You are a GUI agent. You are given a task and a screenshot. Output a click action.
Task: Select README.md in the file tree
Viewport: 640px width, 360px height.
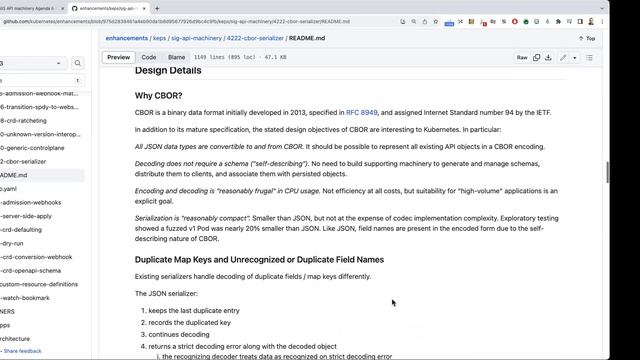(41, 175)
